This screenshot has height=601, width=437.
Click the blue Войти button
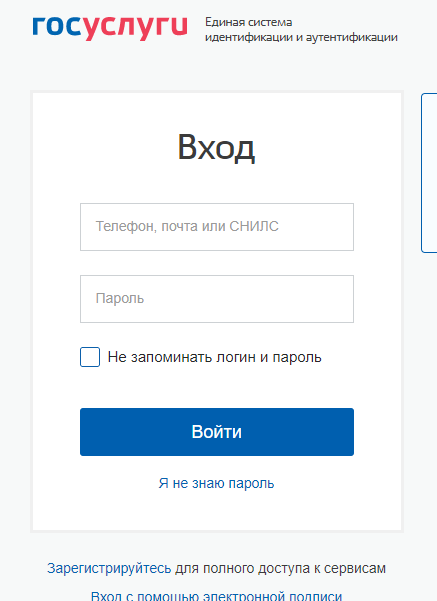click(x=217, y=432)
